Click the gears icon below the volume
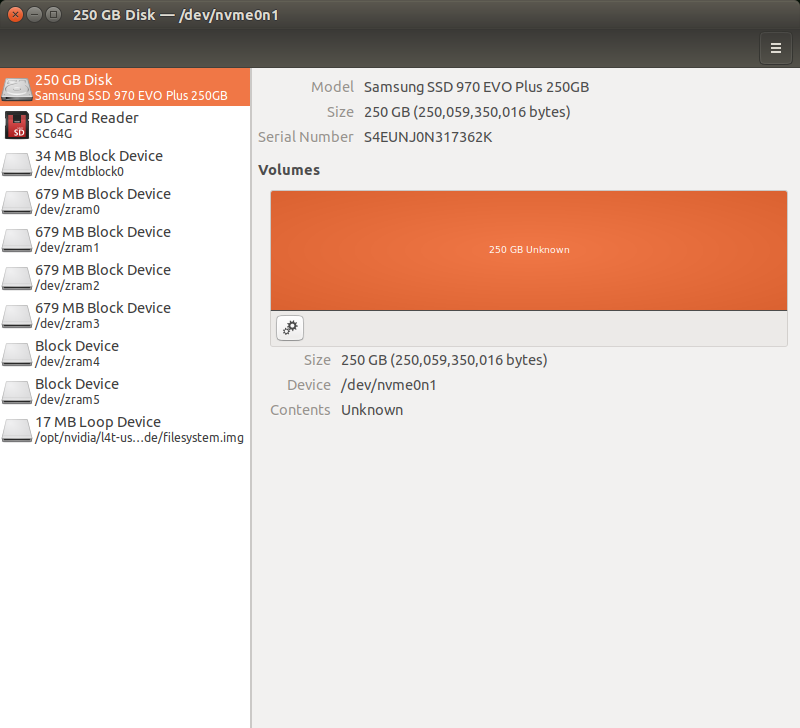 point(290,327)
